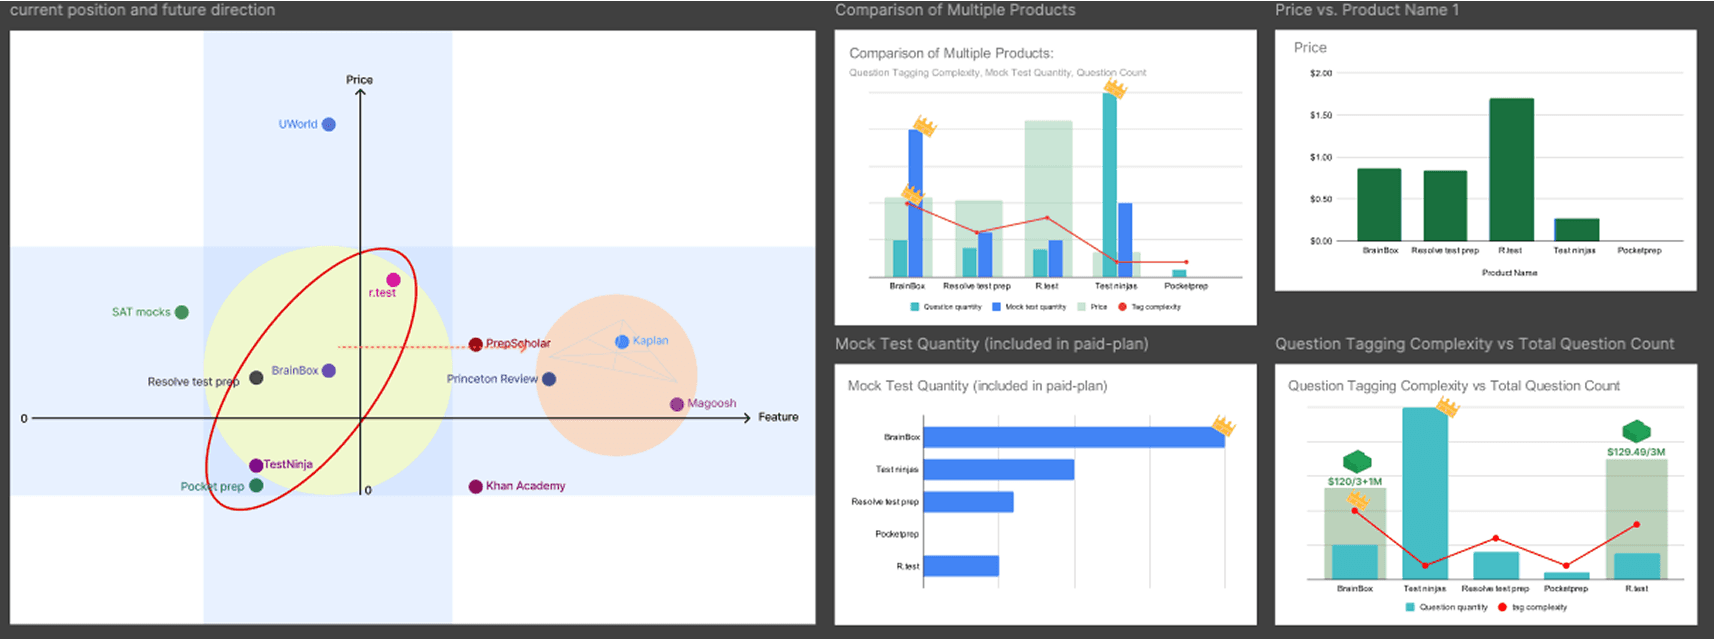The image size is (1714, 639).
Task: Select the frame title 'current position and future direction'
Action: tap(142, 10)
